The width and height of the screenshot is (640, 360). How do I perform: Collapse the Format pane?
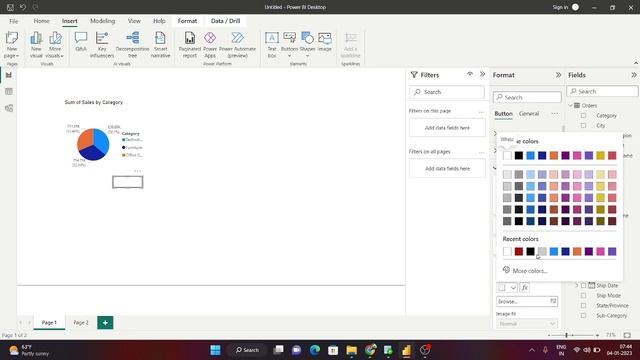[x=558, y=75]
